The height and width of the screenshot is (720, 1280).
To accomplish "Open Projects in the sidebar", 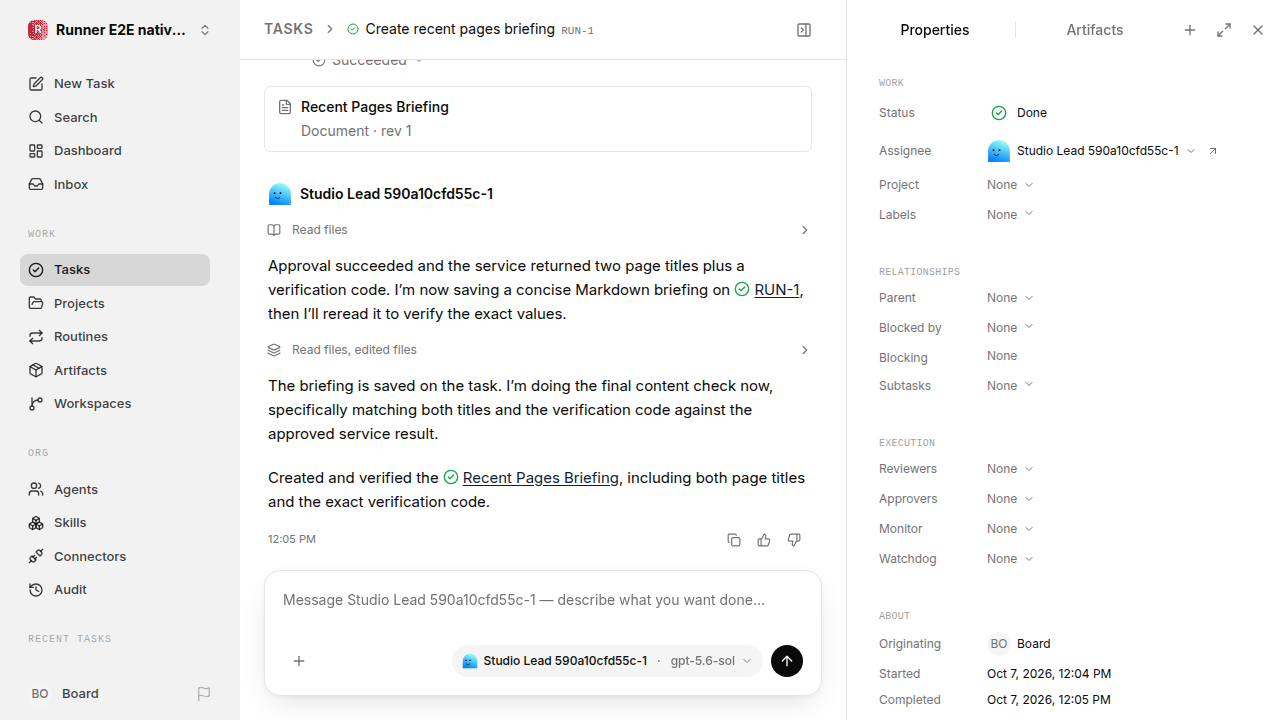I will (x=115, y=303).
